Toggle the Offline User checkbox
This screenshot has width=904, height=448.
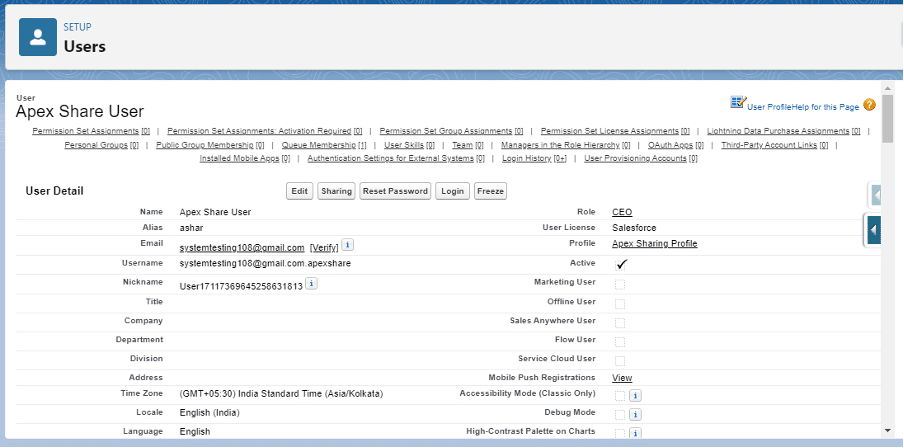click(x=620, y=304)
